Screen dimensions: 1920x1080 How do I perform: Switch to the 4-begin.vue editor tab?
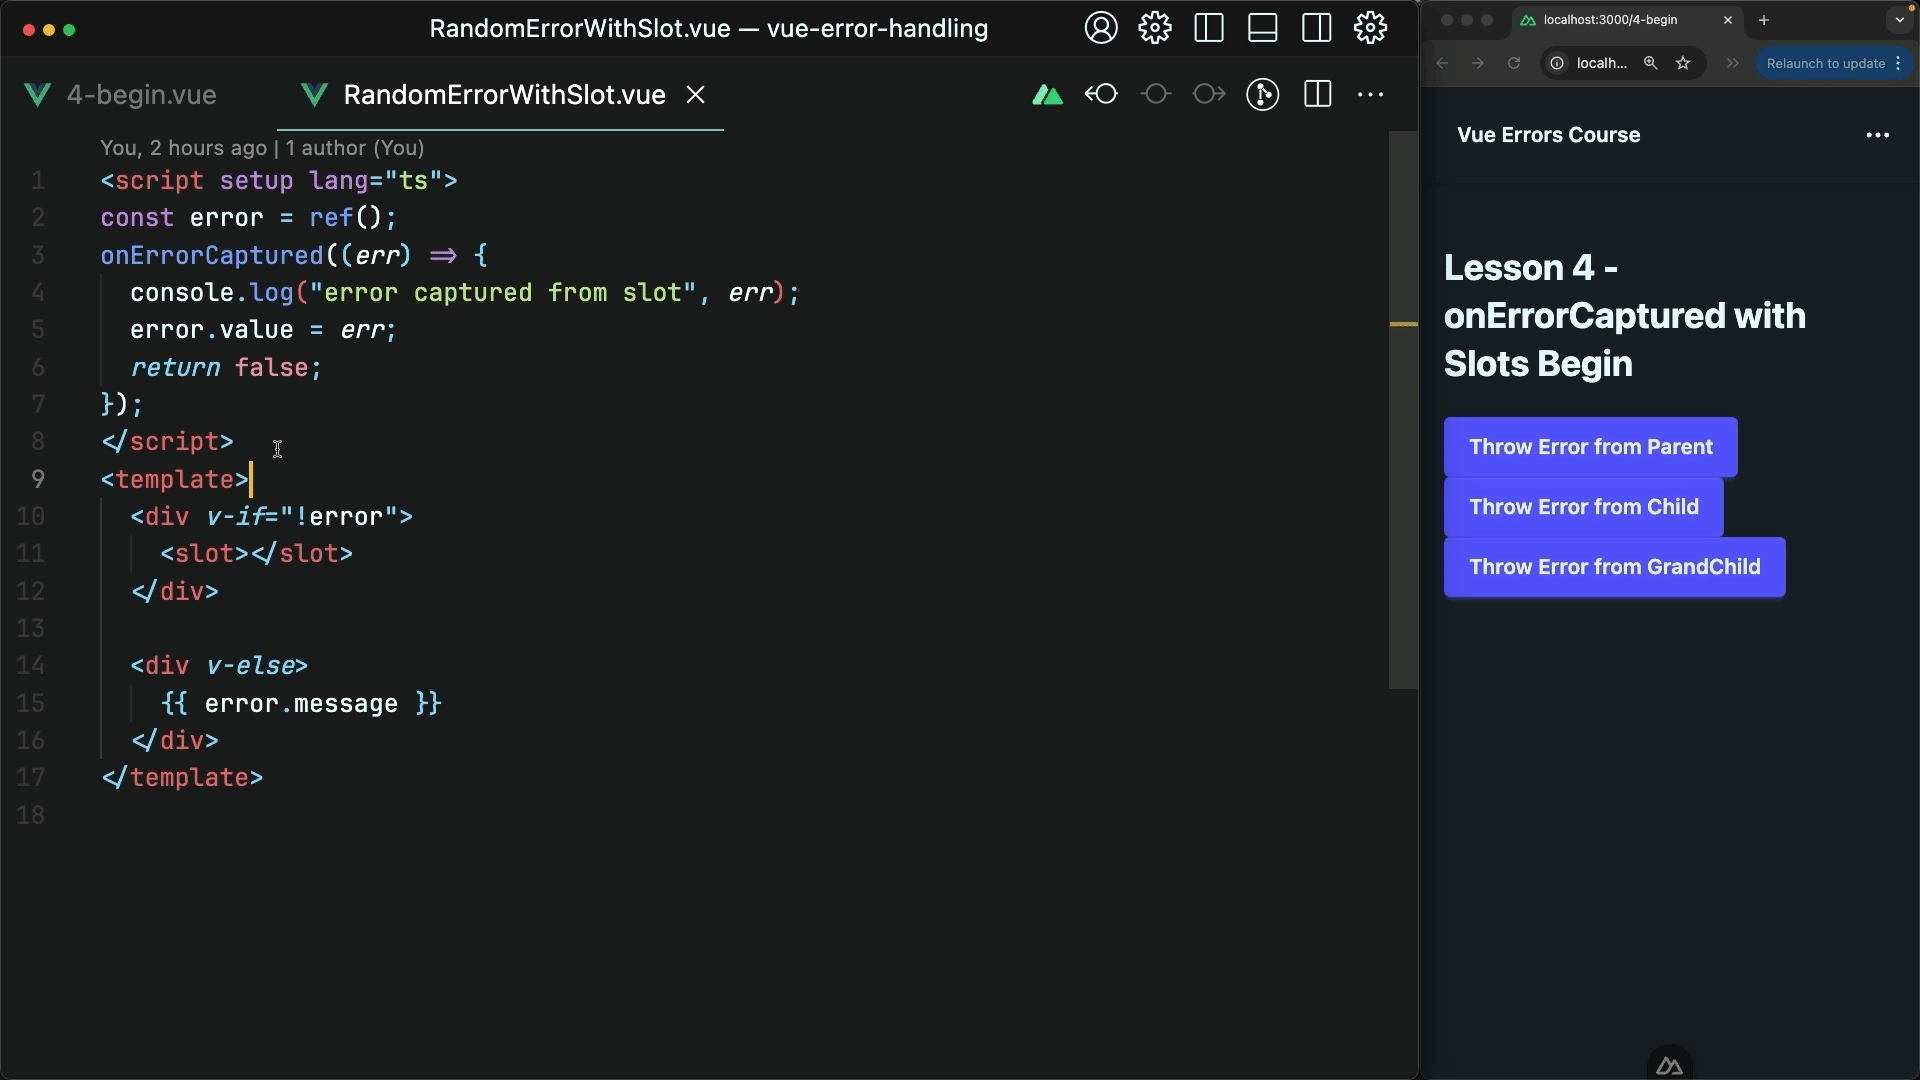[x=122, y=95]
